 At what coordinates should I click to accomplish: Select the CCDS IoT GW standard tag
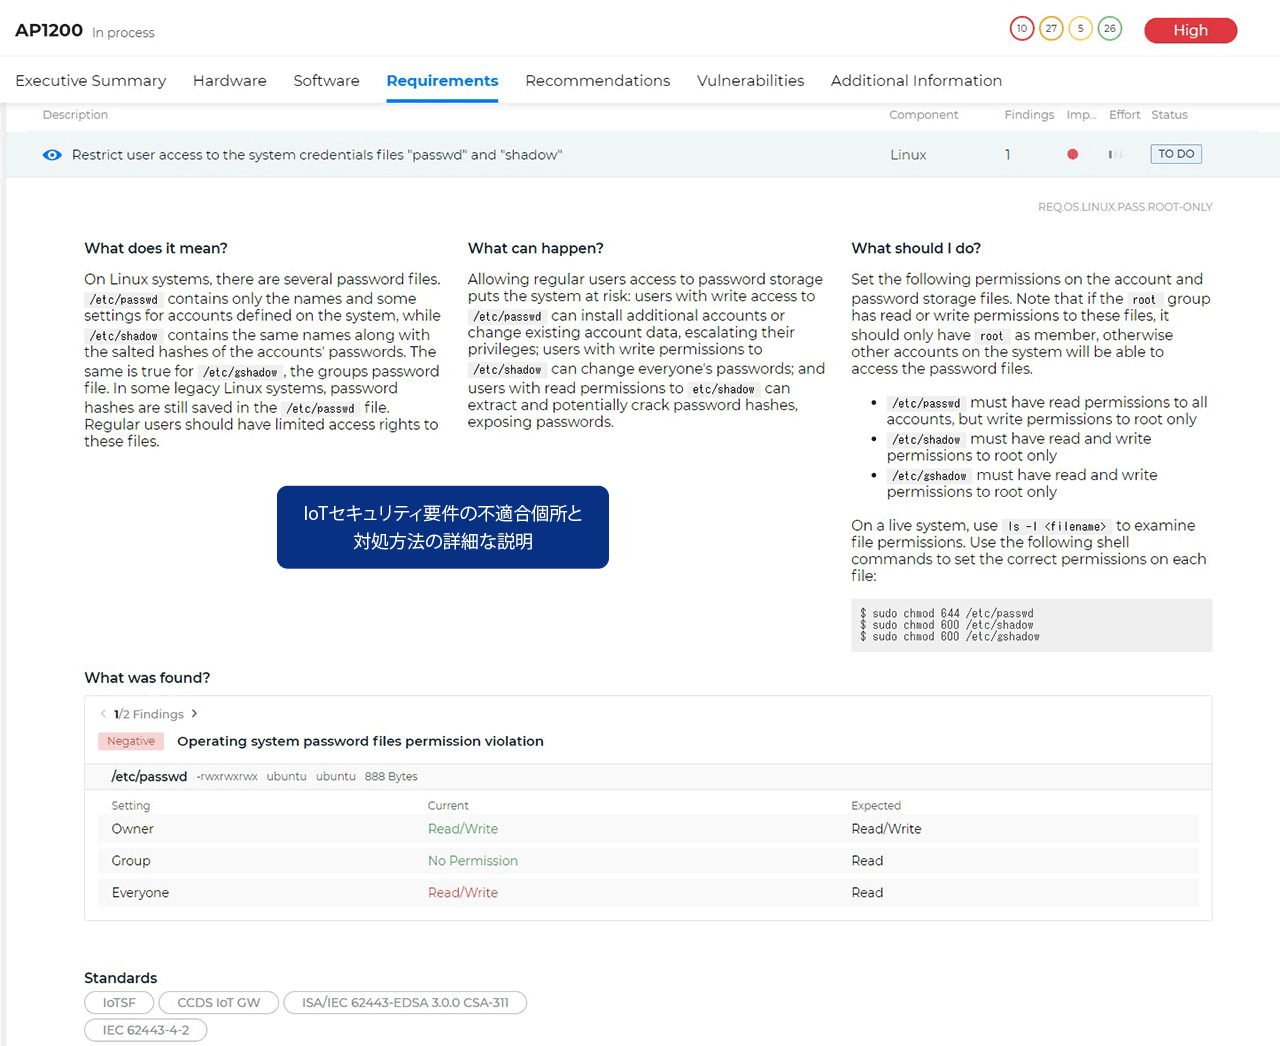tap(219, 1002)
